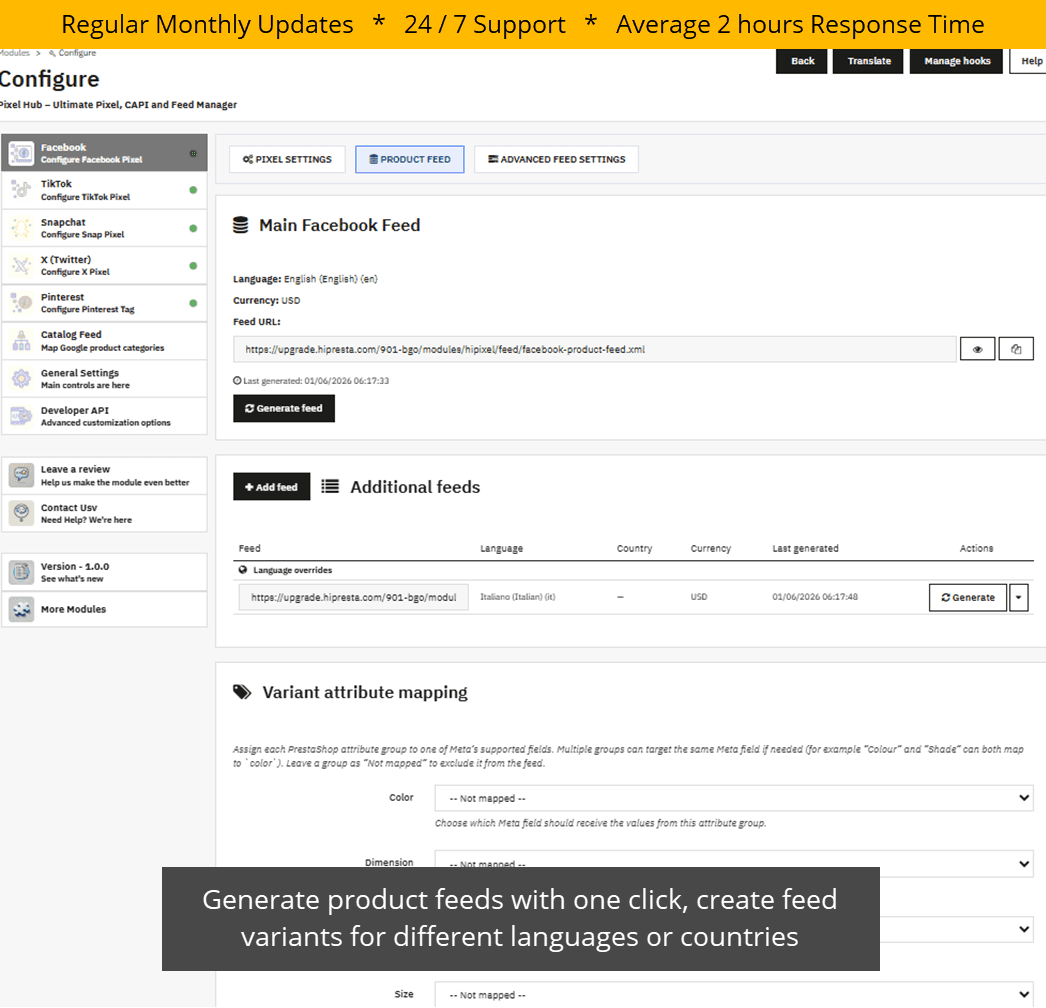This screenshot has height=1008, width=1046.
Task: Click the globe icon next to Language overrides
Action: (243, 570)
